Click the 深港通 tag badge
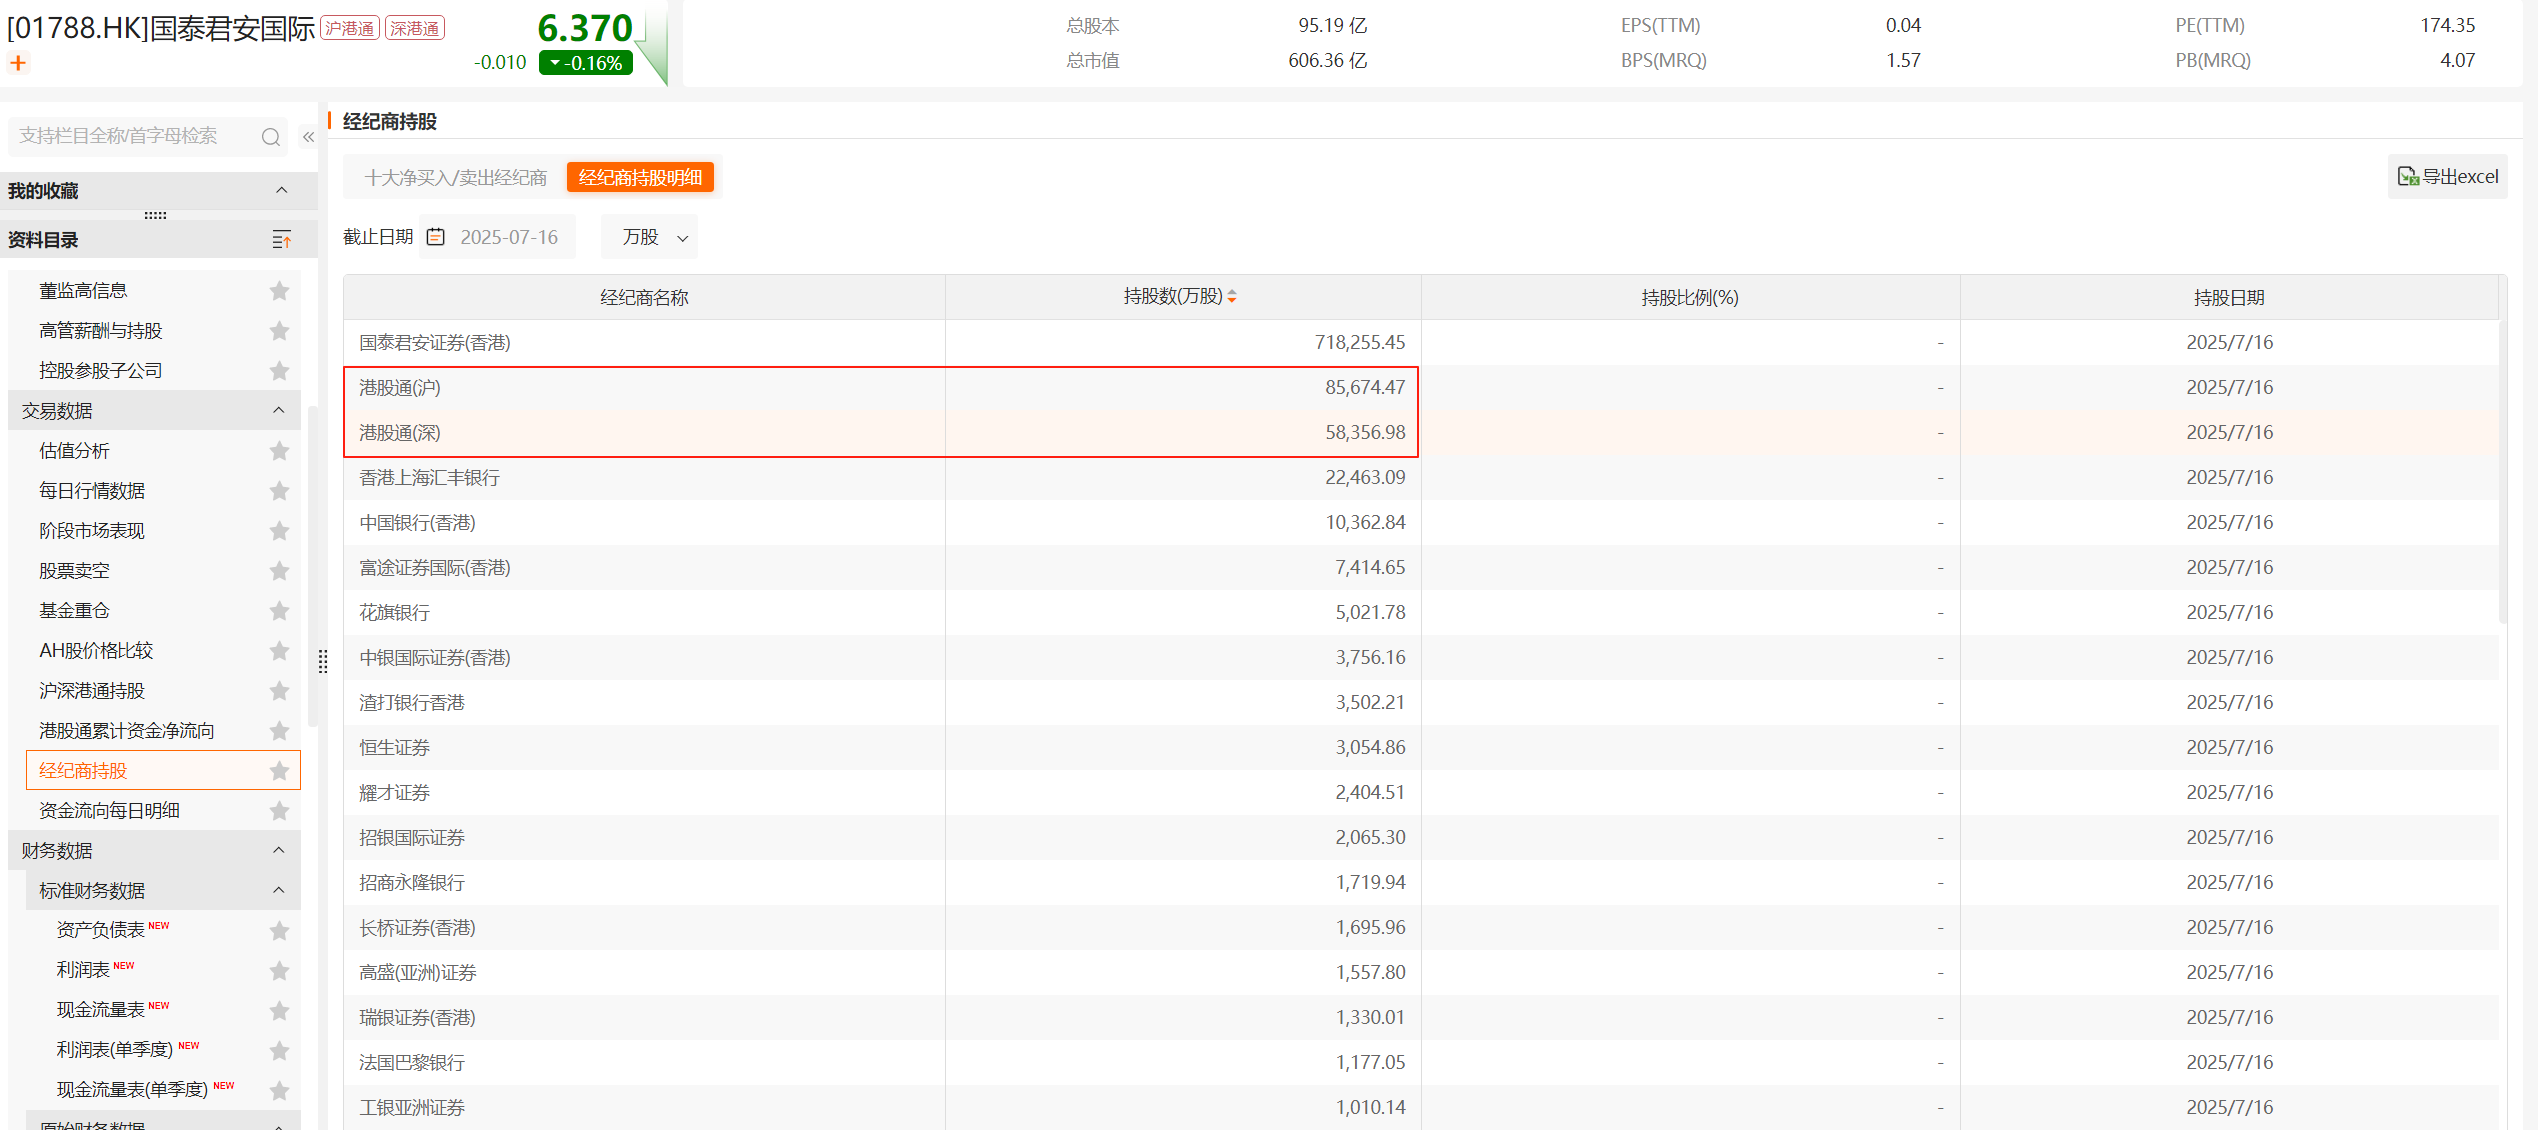Viewport: 2538px width, 1130px height. tap(415, 28)
